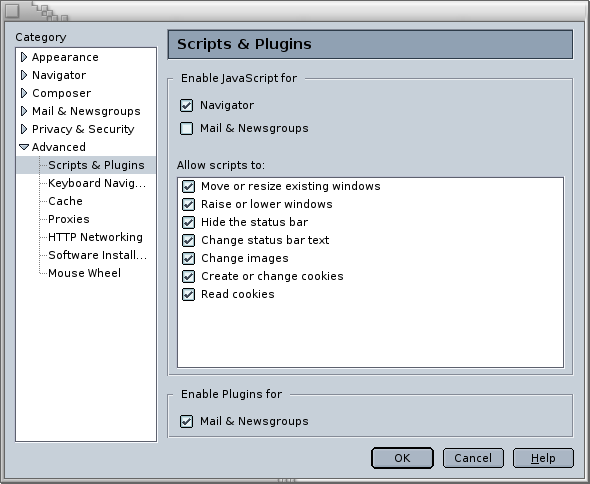The width and height of the screenshot is (590, 484).
Task: Expand the Privacy & Security category
Action: [24, 129]
